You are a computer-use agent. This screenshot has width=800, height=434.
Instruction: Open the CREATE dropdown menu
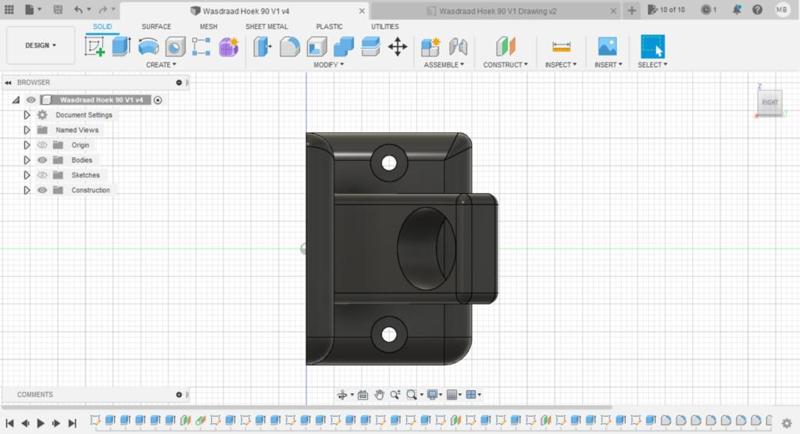point(161,65)
